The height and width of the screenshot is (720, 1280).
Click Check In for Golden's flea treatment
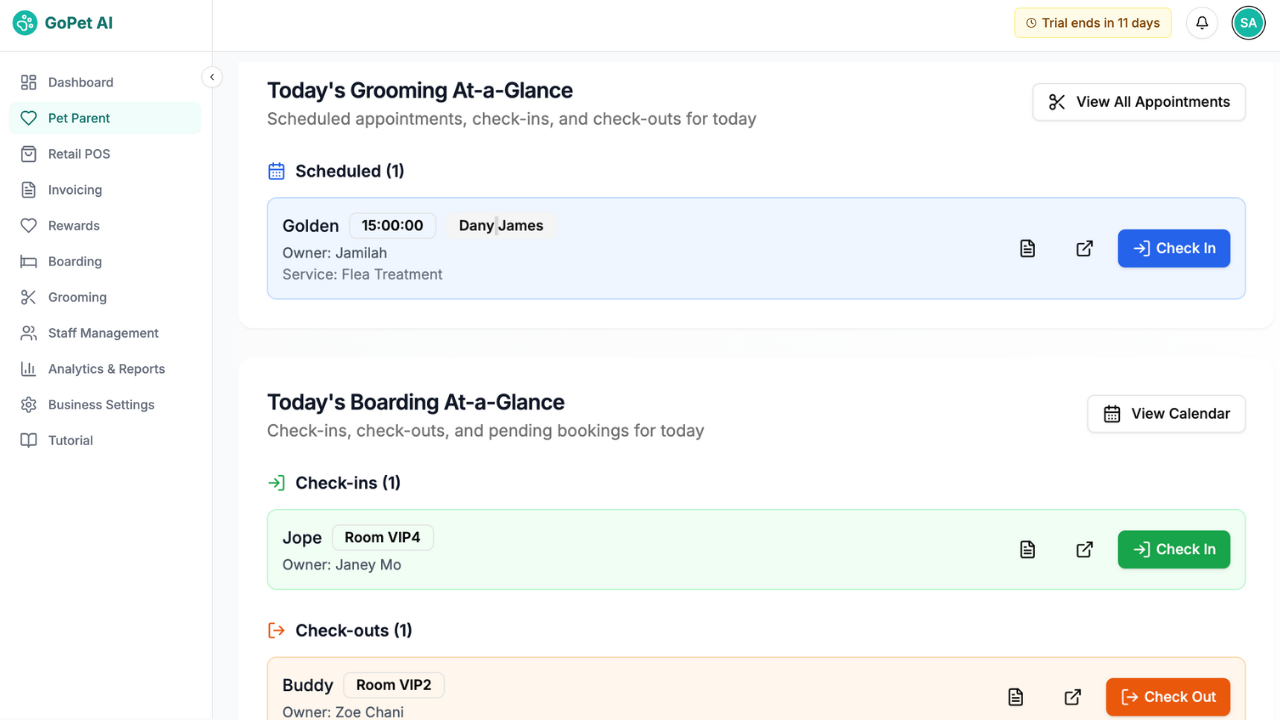click(x=1174, y=248)
